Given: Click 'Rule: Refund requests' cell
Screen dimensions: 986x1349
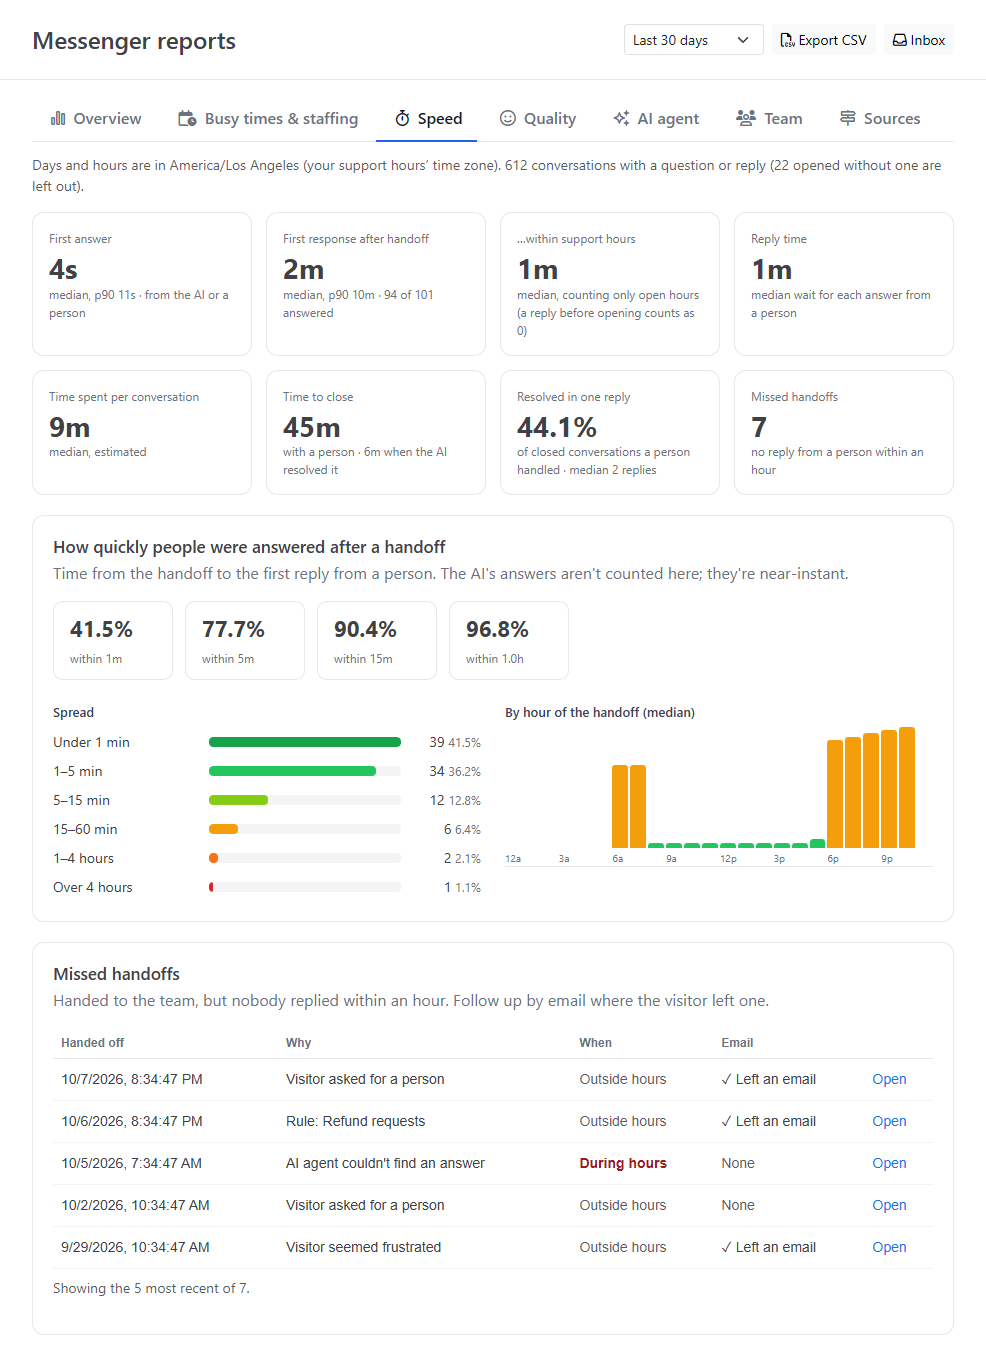Looking at the screenshot, I should (x=355, y=1121).
